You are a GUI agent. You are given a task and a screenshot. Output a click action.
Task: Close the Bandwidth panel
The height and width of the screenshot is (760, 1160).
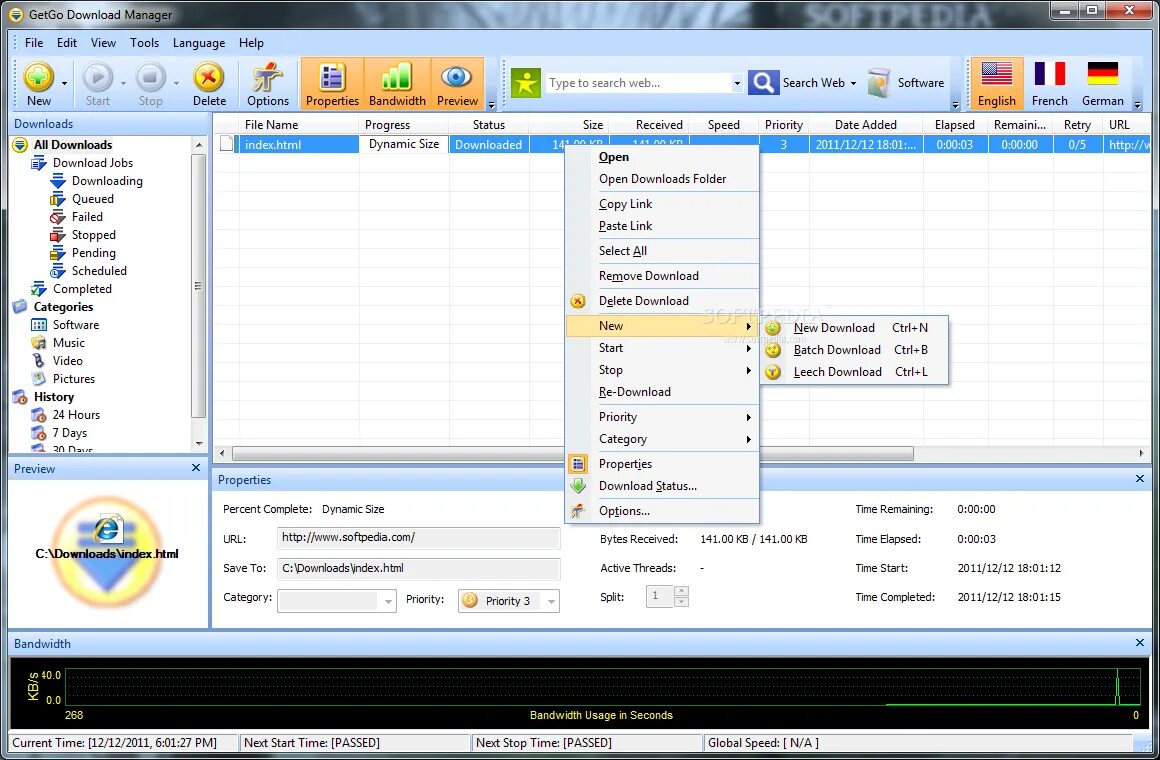click(x=1139, y=643)
